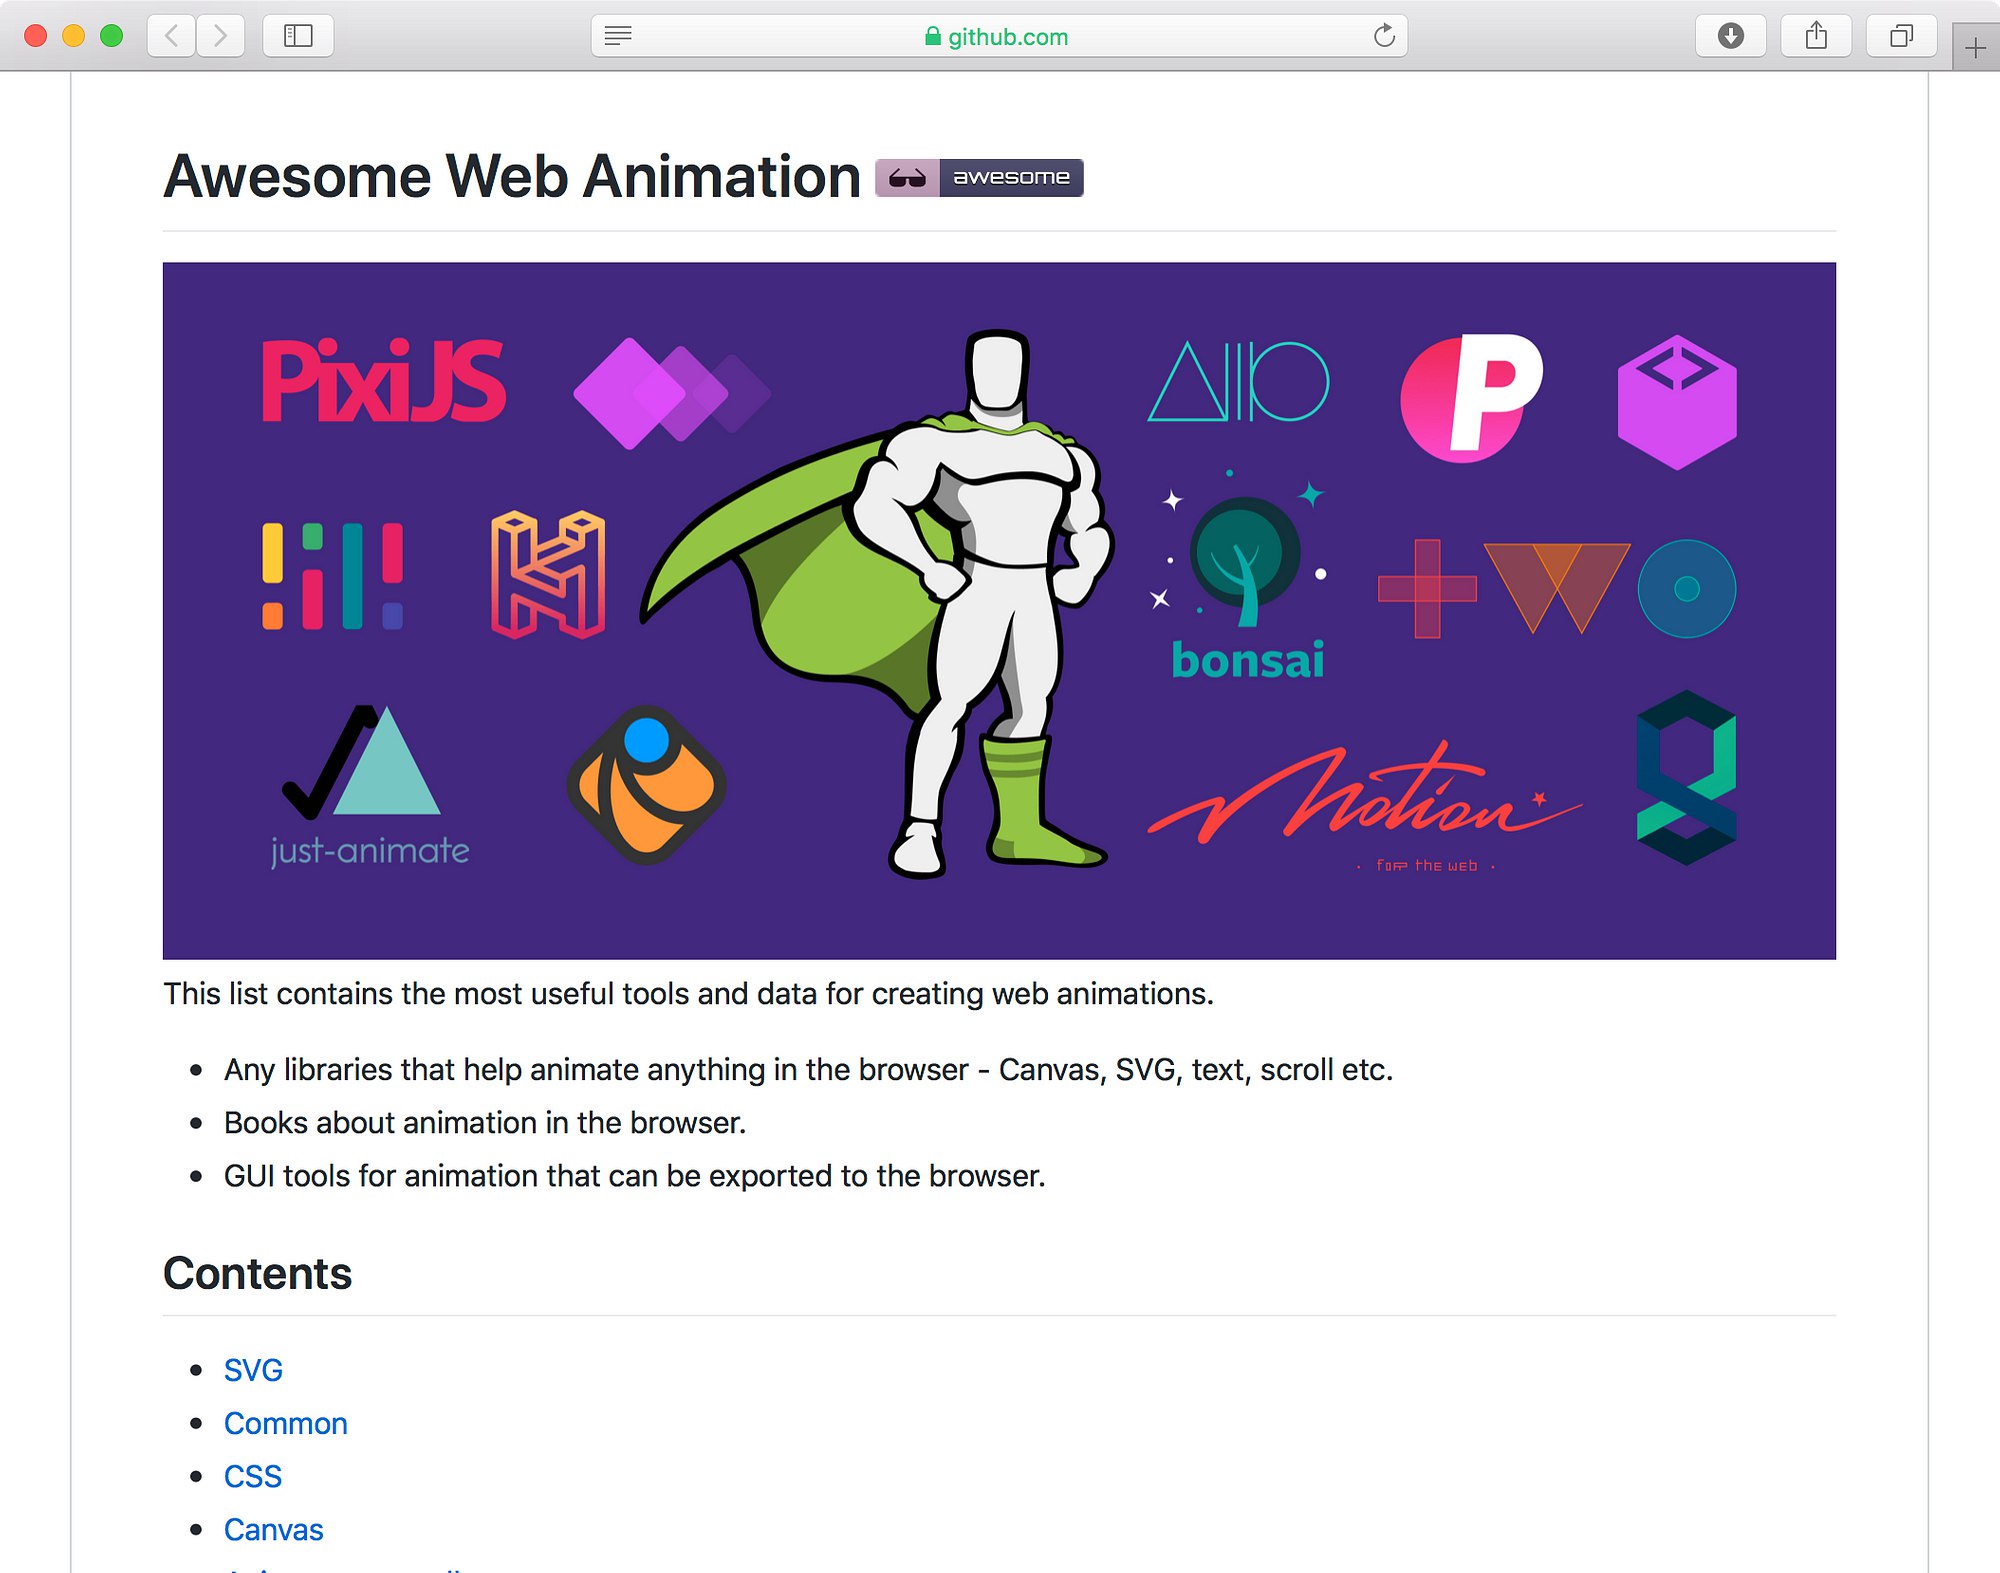Go forward with Safari's forward arrow
The height and width of the screenshot is (1573, 2000).
pos(221,36)
